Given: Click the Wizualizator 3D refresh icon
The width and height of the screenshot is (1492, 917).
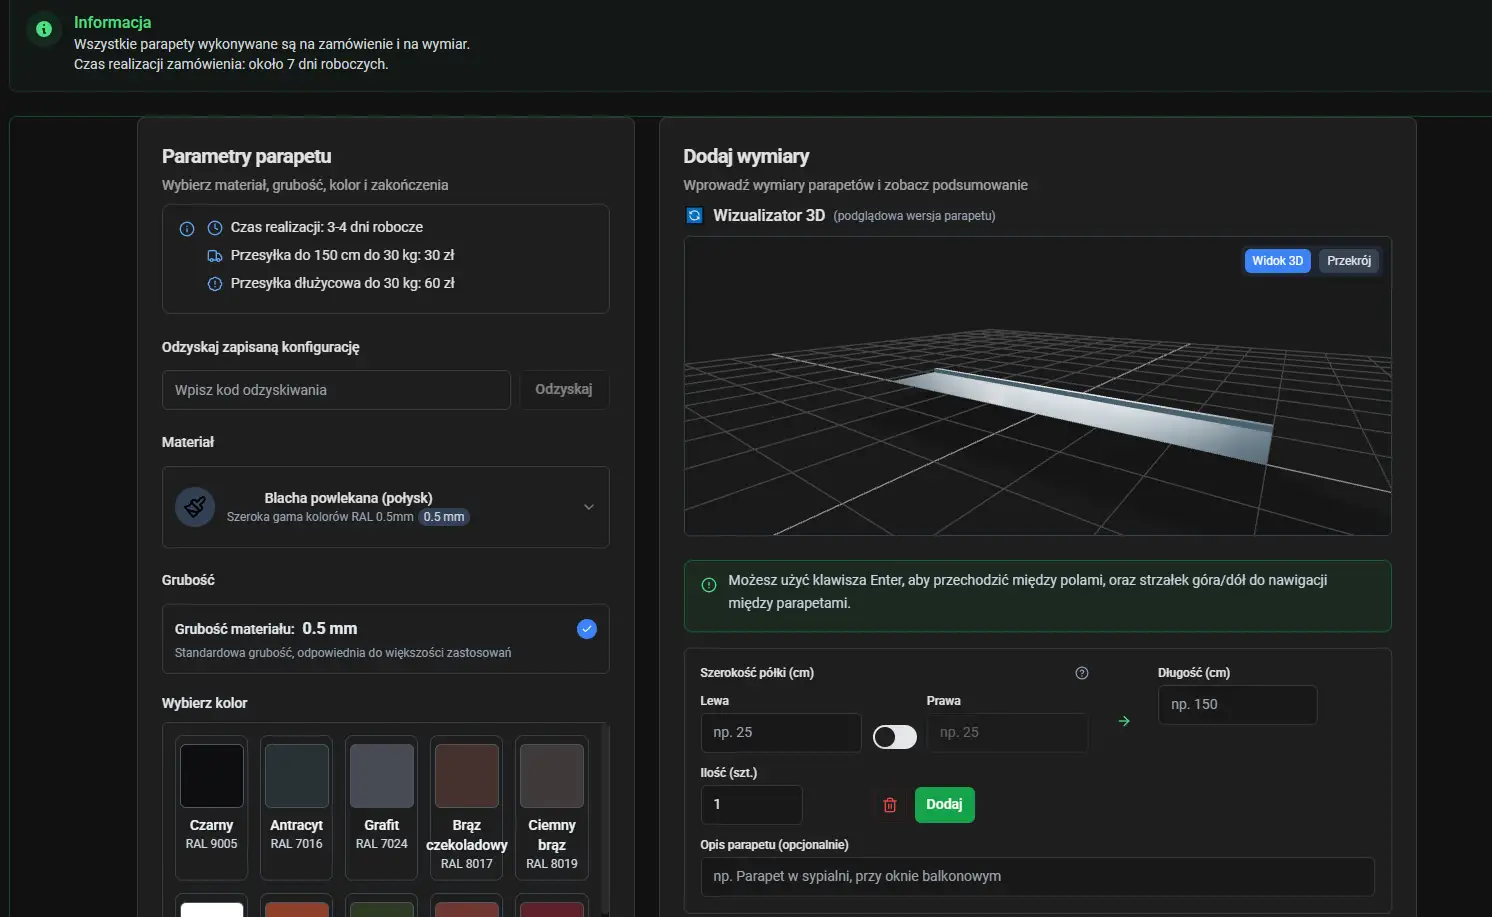Looking at the screenshot, I should point(695,216).
